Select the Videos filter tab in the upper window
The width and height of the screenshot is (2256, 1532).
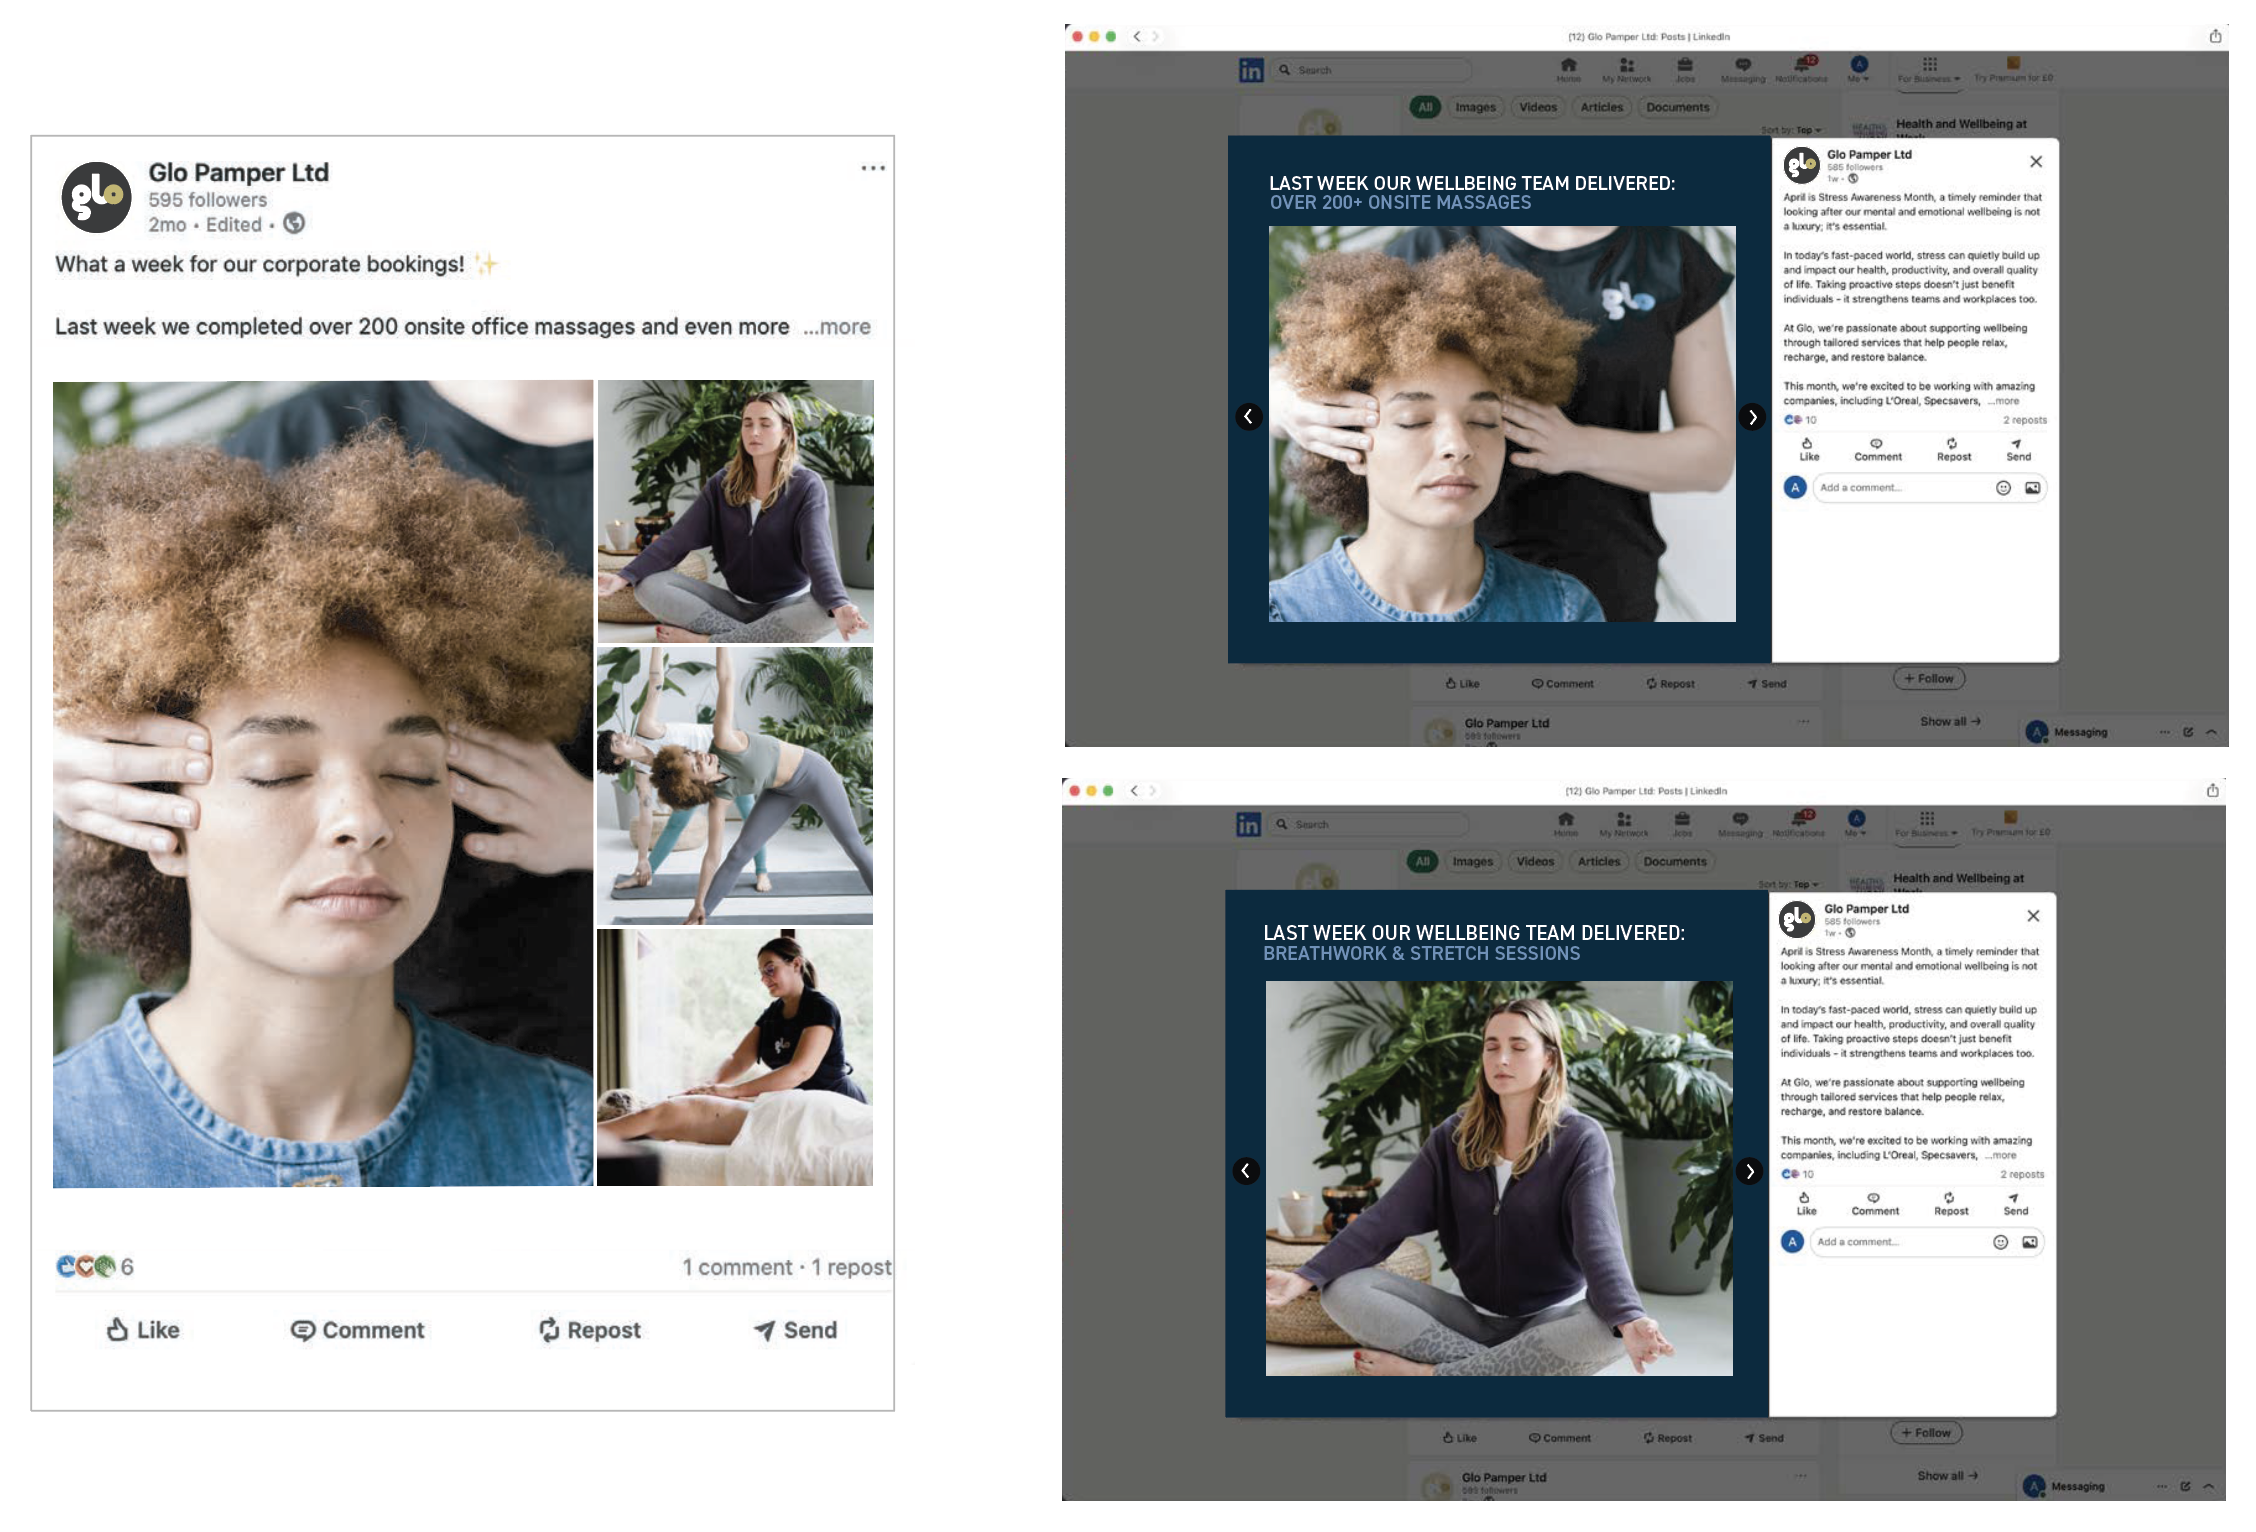tap(1537, 107)
